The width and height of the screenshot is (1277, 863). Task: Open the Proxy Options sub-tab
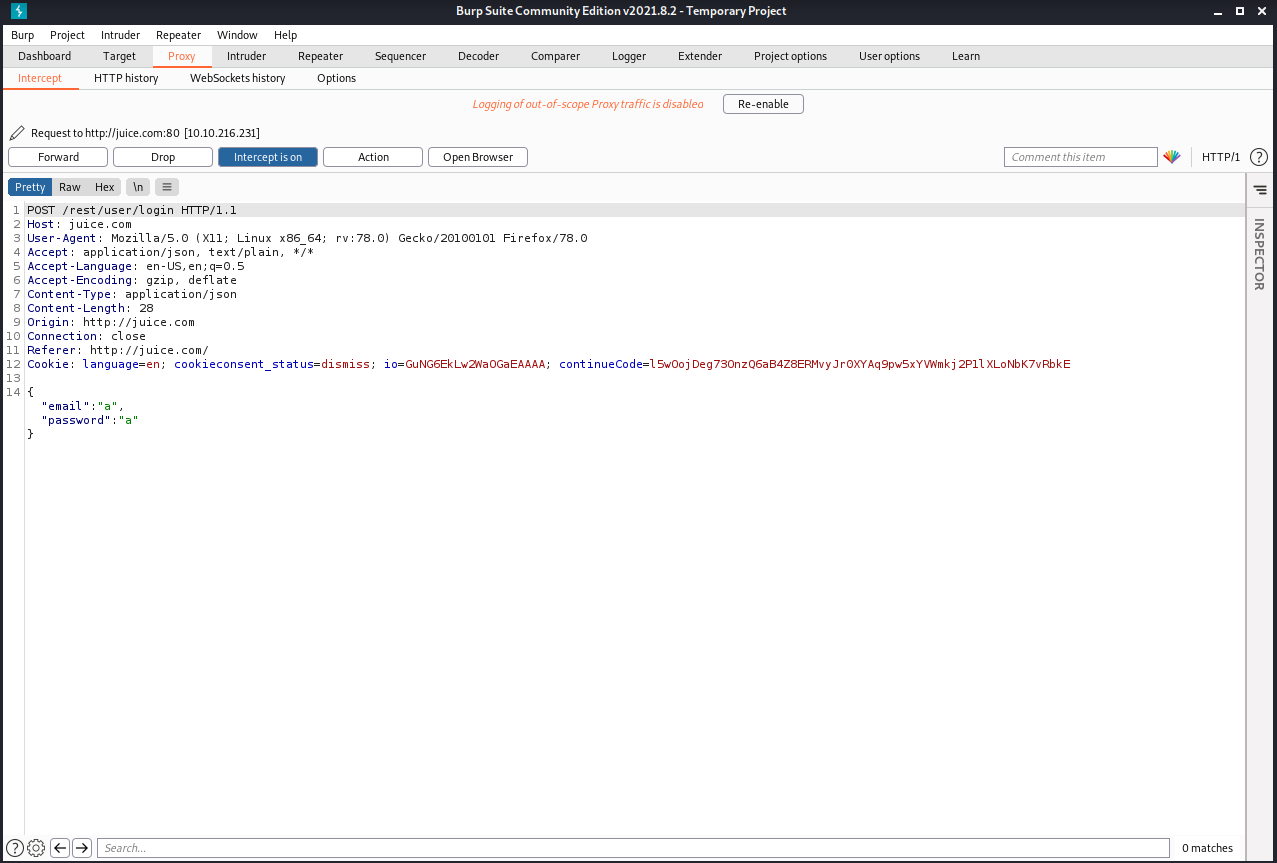click(x=336, y=78)
